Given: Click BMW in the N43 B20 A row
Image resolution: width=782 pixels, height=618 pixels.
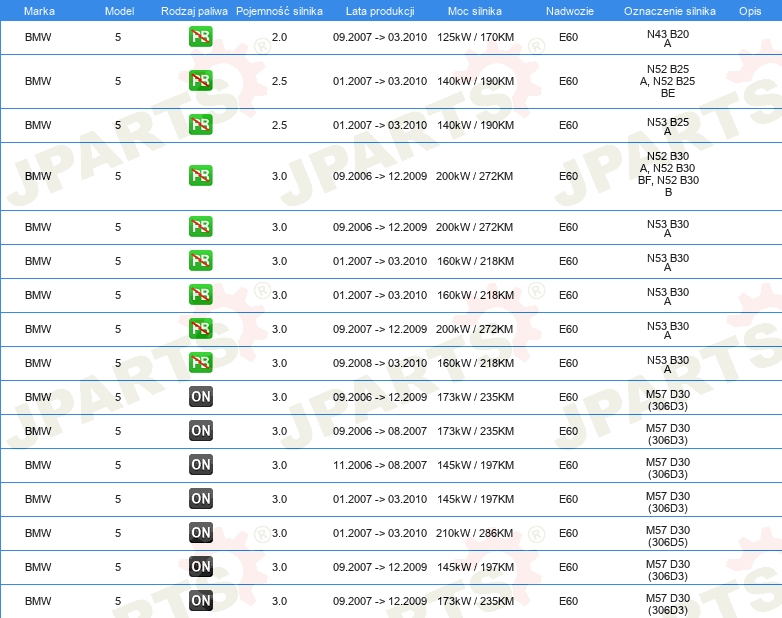Looking at the screenshot, I should 38,37.
